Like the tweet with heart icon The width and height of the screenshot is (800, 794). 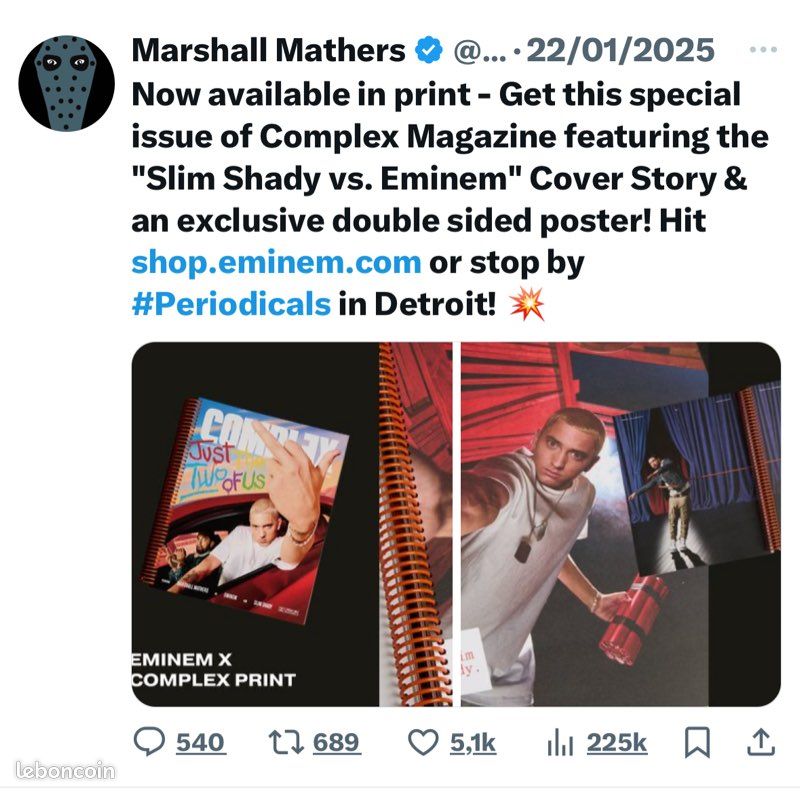423,742
